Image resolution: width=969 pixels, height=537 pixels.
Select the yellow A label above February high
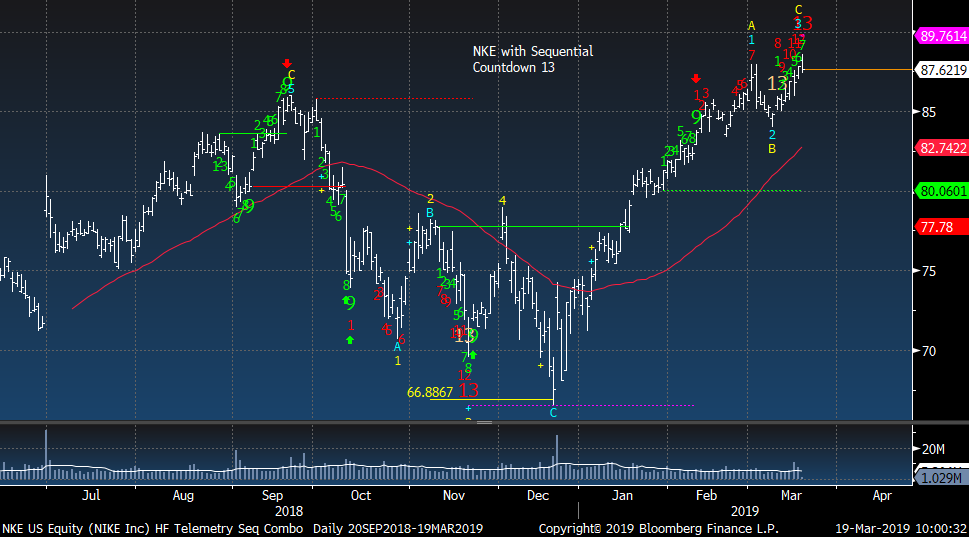coord(751,26)
